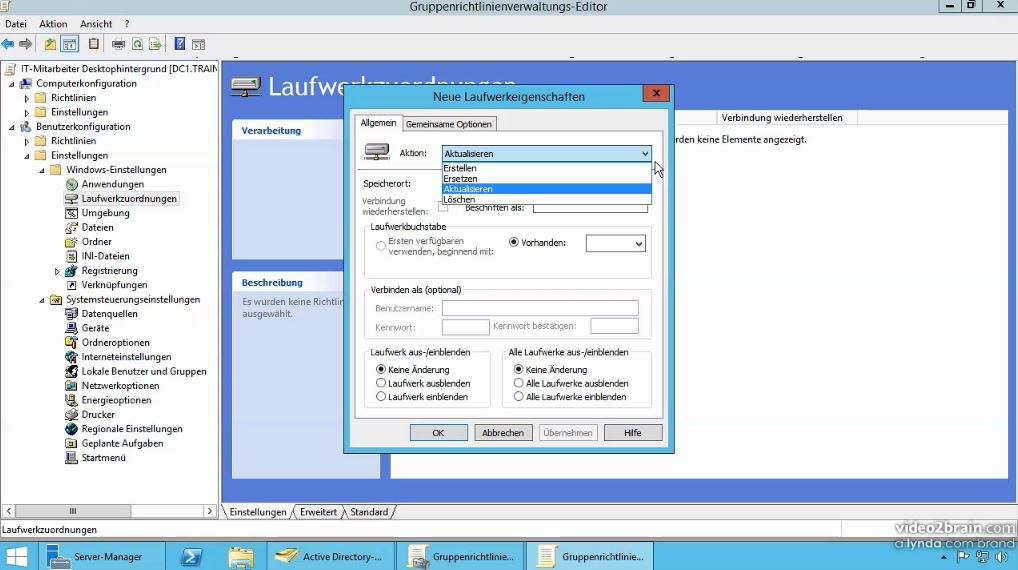Choose 'Laufwerk einblenden' radio option
1018x570 pixels.
coord(381,397)
